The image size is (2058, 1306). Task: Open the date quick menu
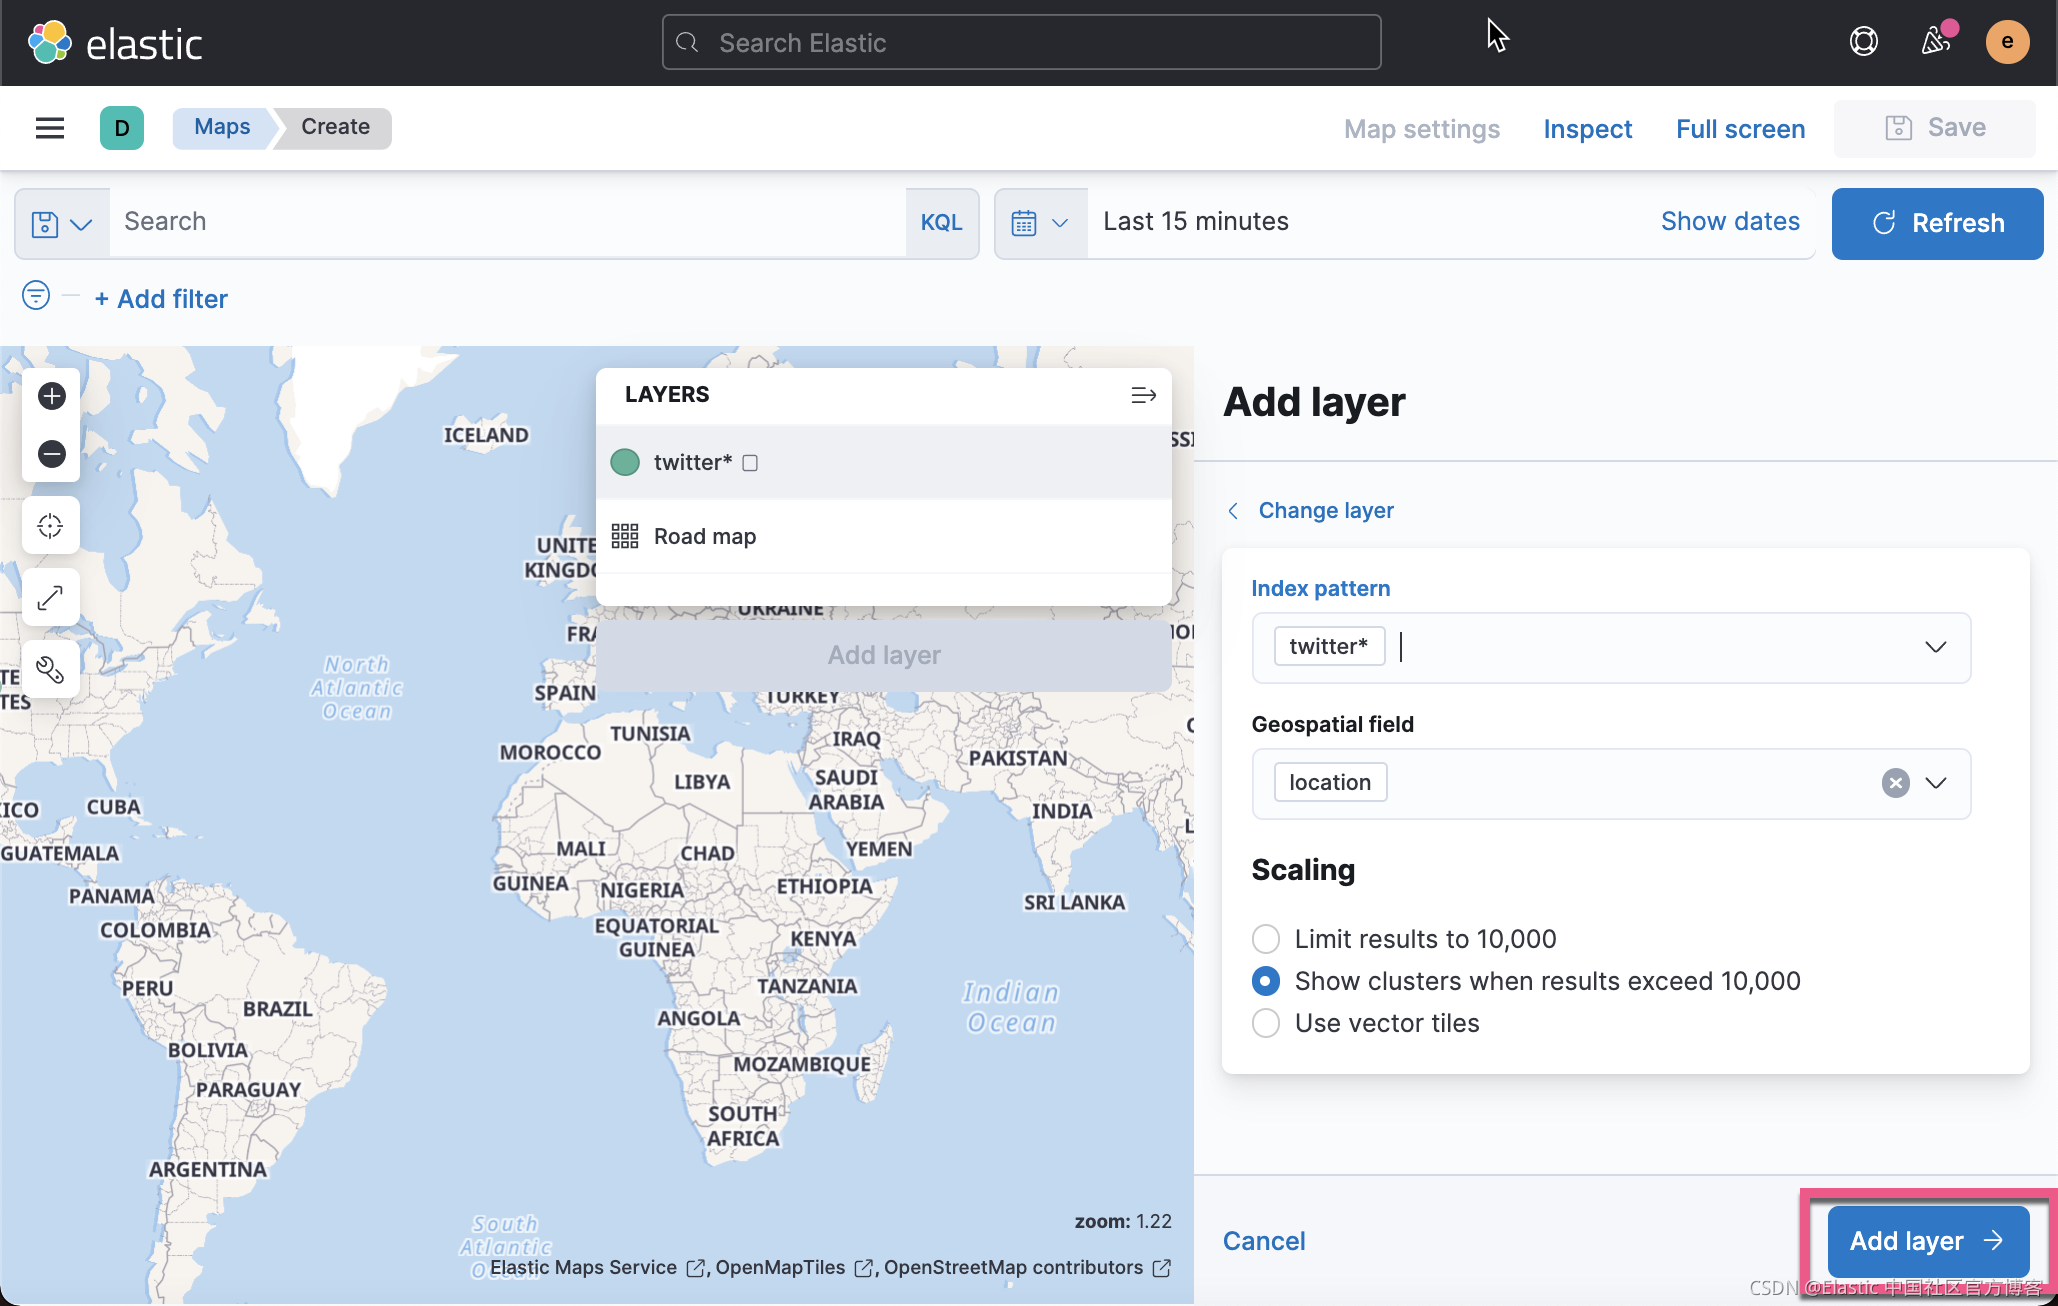point(1041,223)
